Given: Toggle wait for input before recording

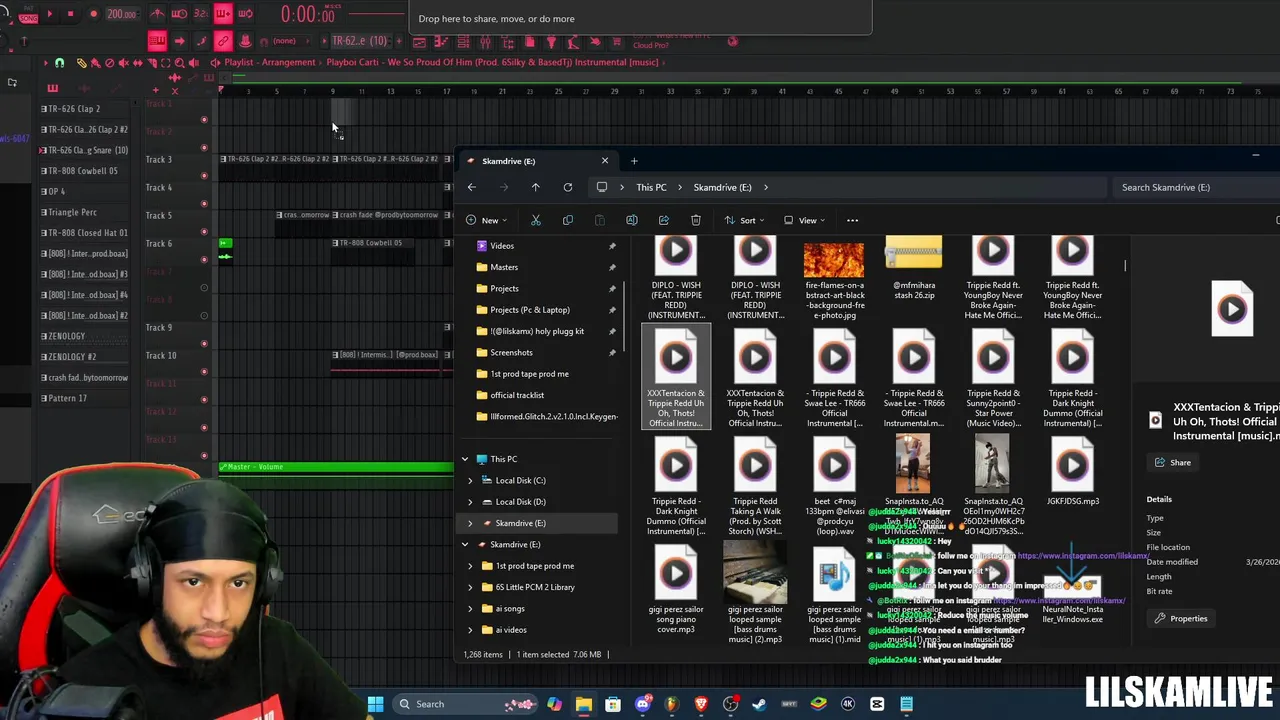Looking at the screenshot, I should [179, 14].
